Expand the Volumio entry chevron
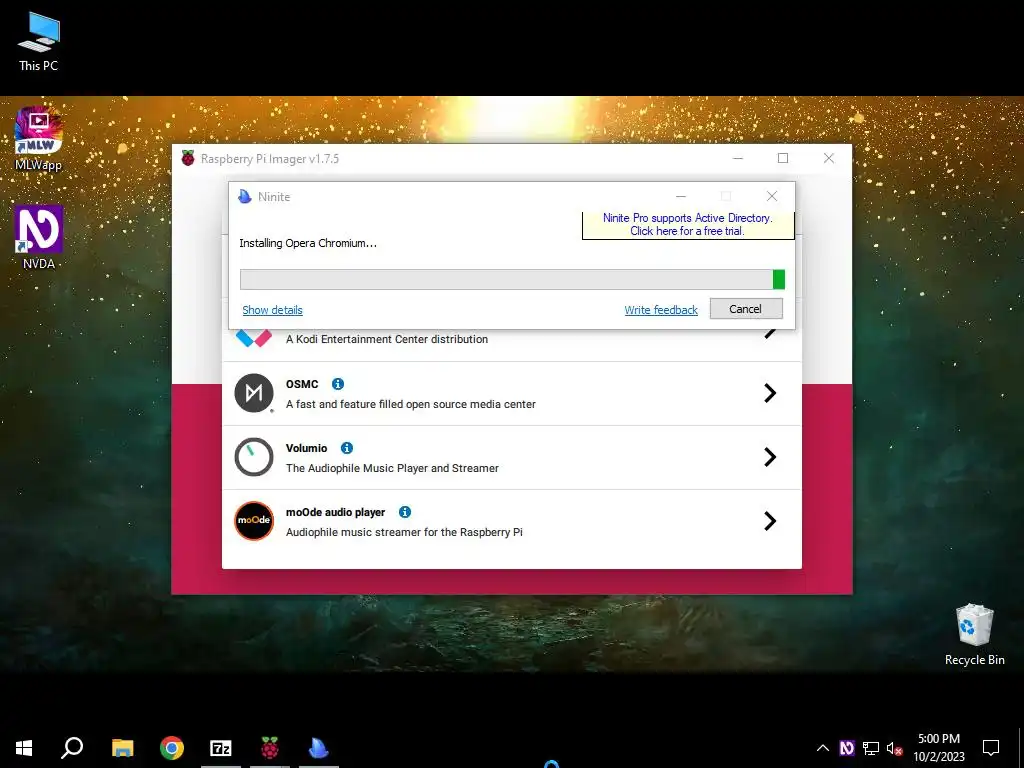 click(770, 457)
